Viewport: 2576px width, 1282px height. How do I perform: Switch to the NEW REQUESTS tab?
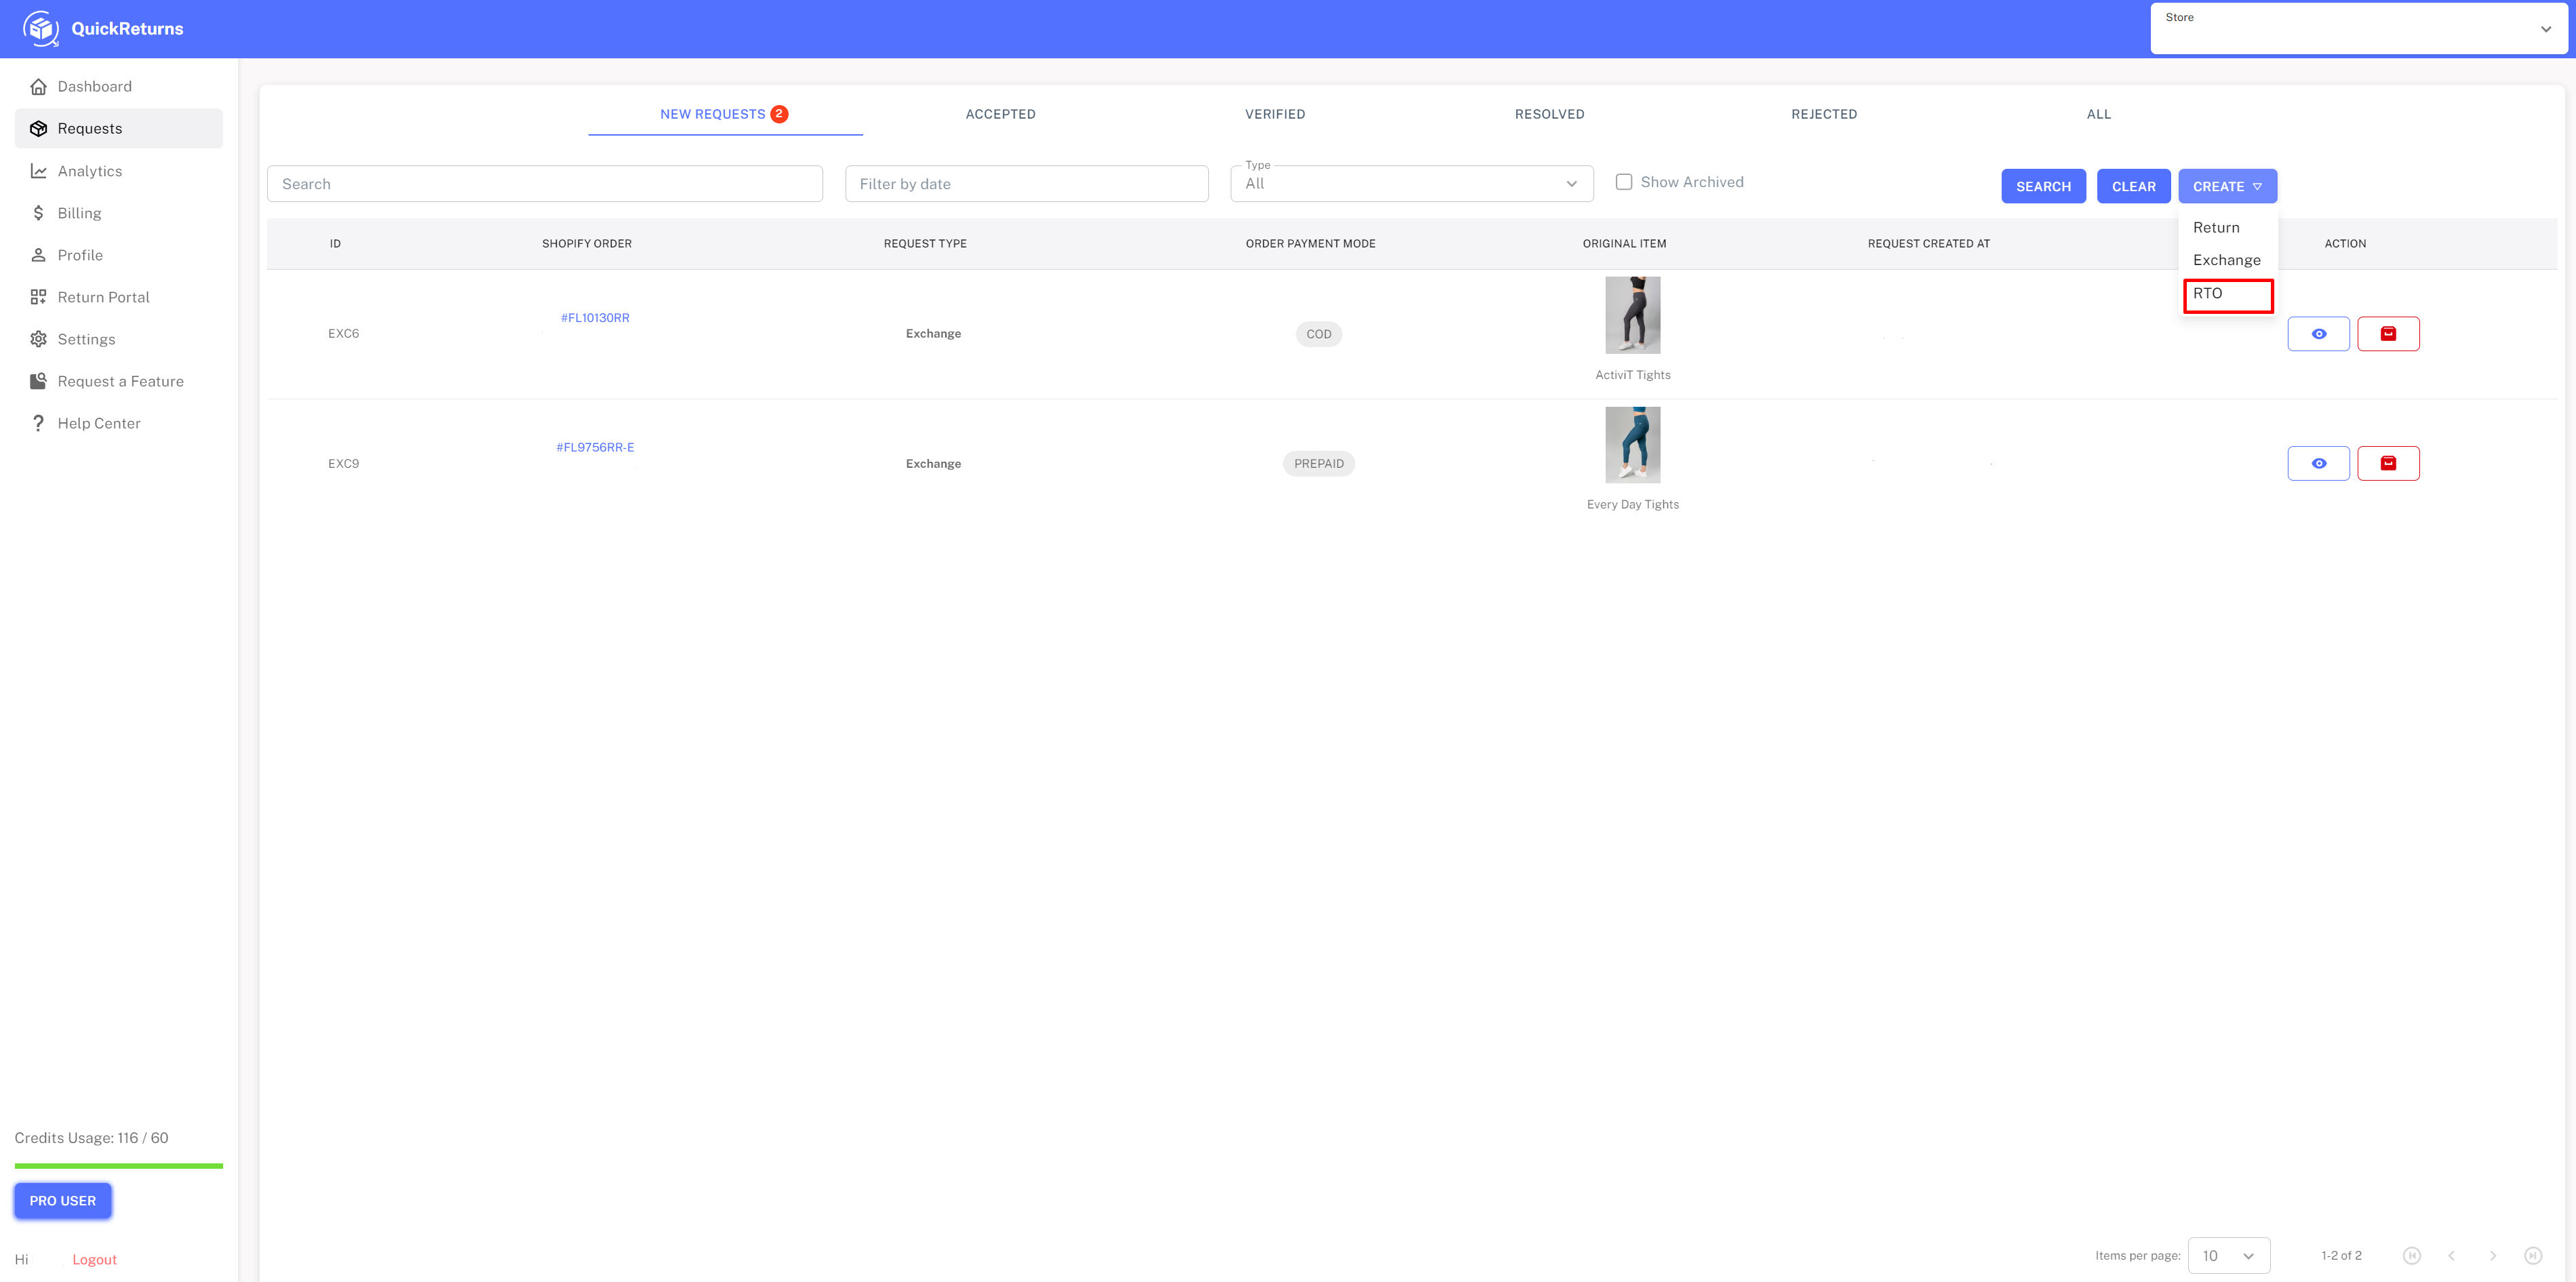pyautogui.click(x=725, y=114)
